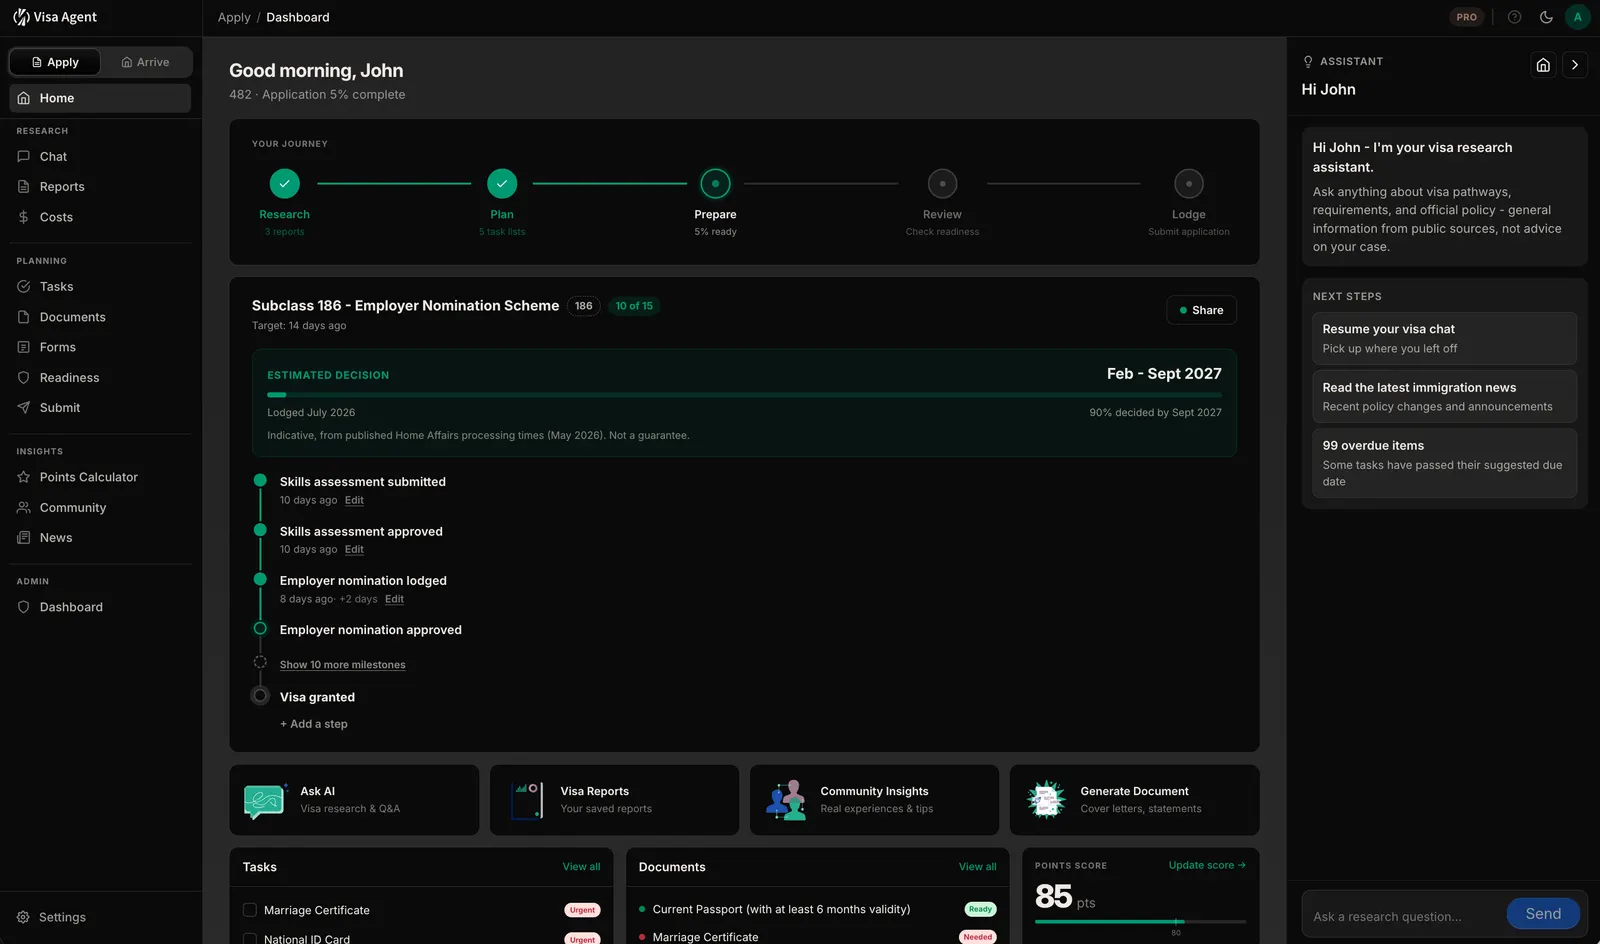Viewport: 1600px width, 944px height.
Task: Click the 186 subclass badge
Action: click(584, 306)
